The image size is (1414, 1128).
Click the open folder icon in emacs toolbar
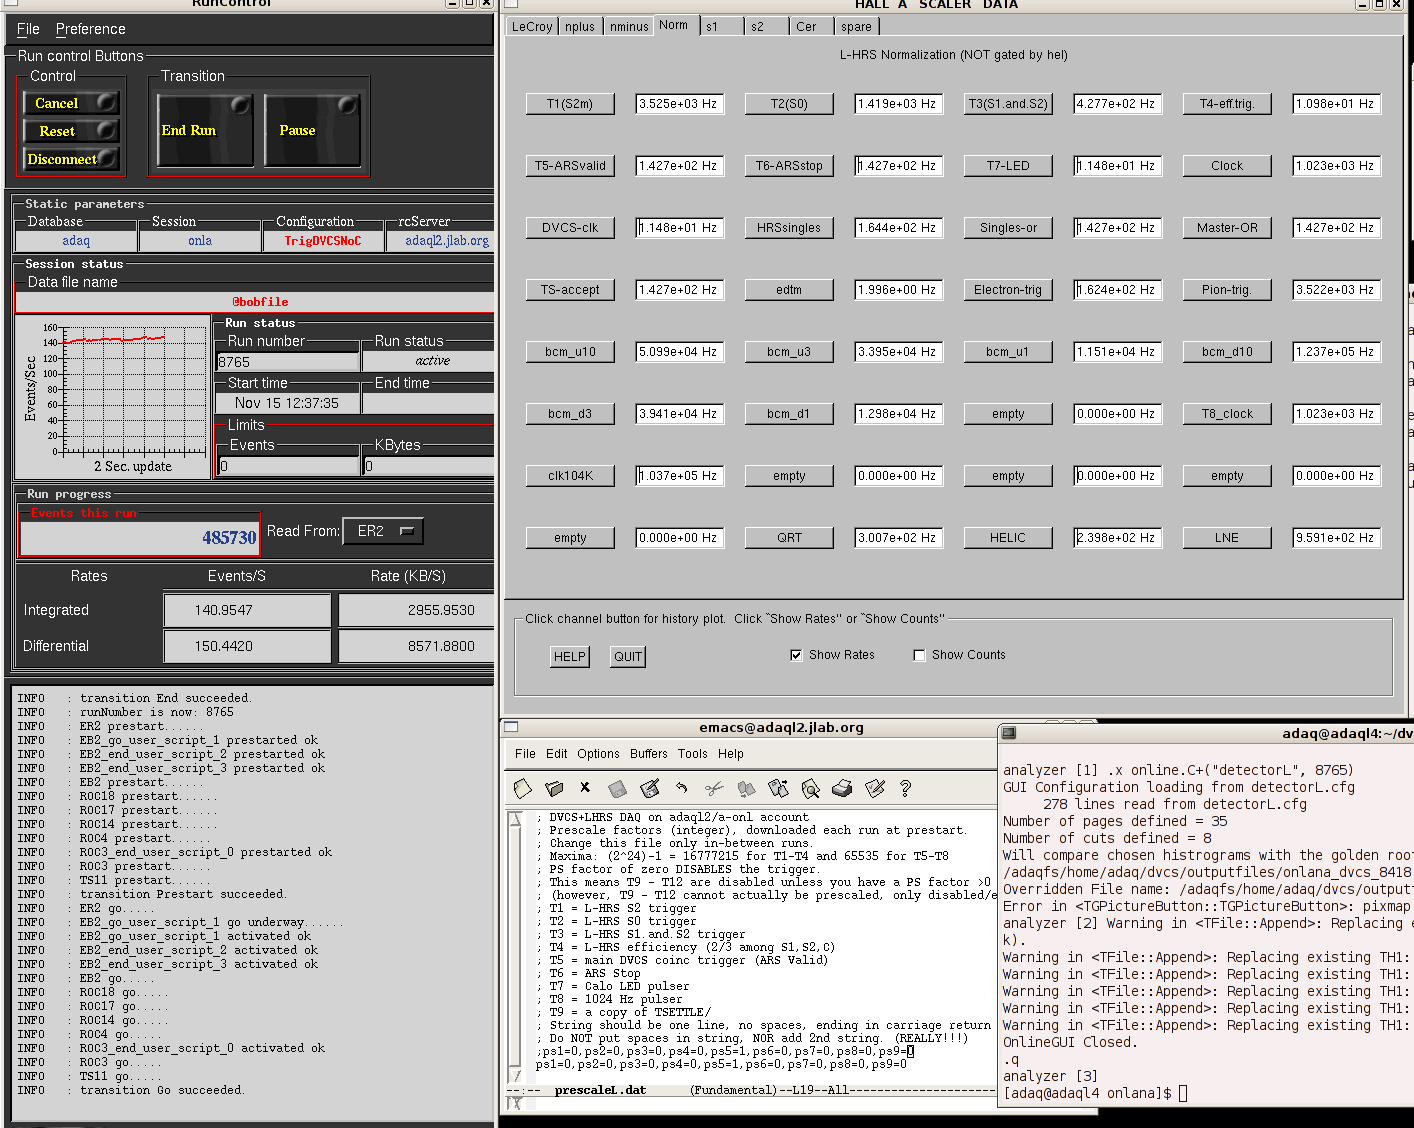[555, 789]
